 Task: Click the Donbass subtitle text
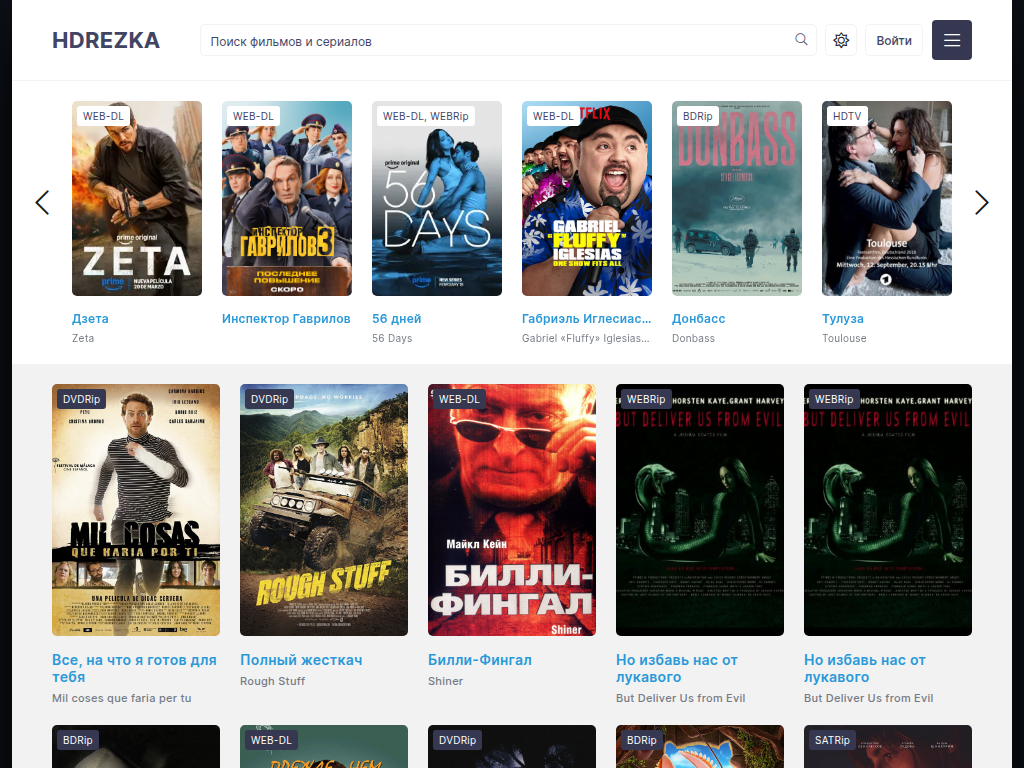tap(694, 338)
